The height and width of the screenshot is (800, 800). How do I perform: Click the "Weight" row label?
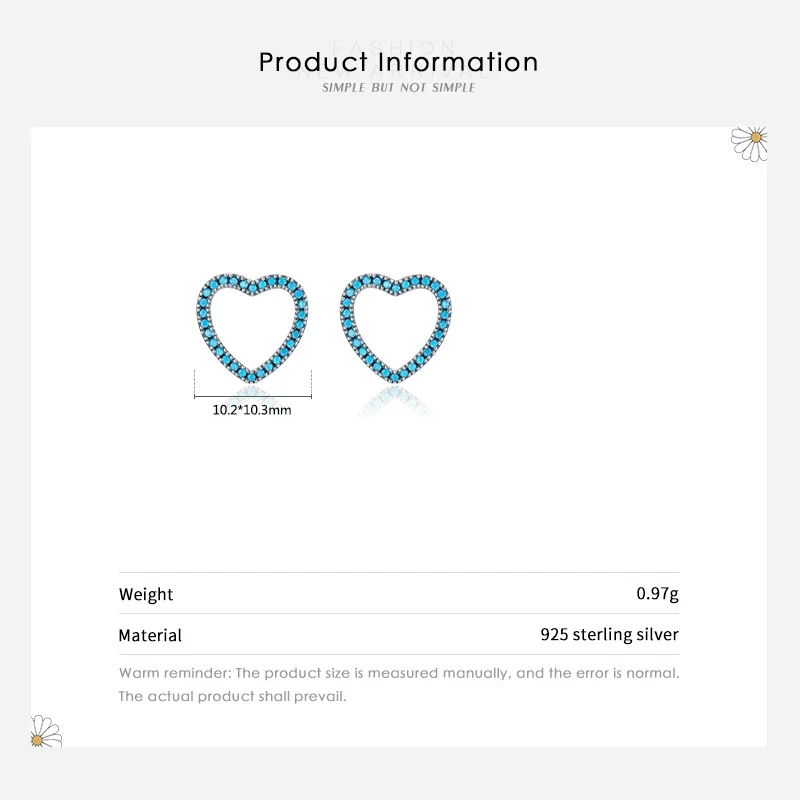[146, 594]
